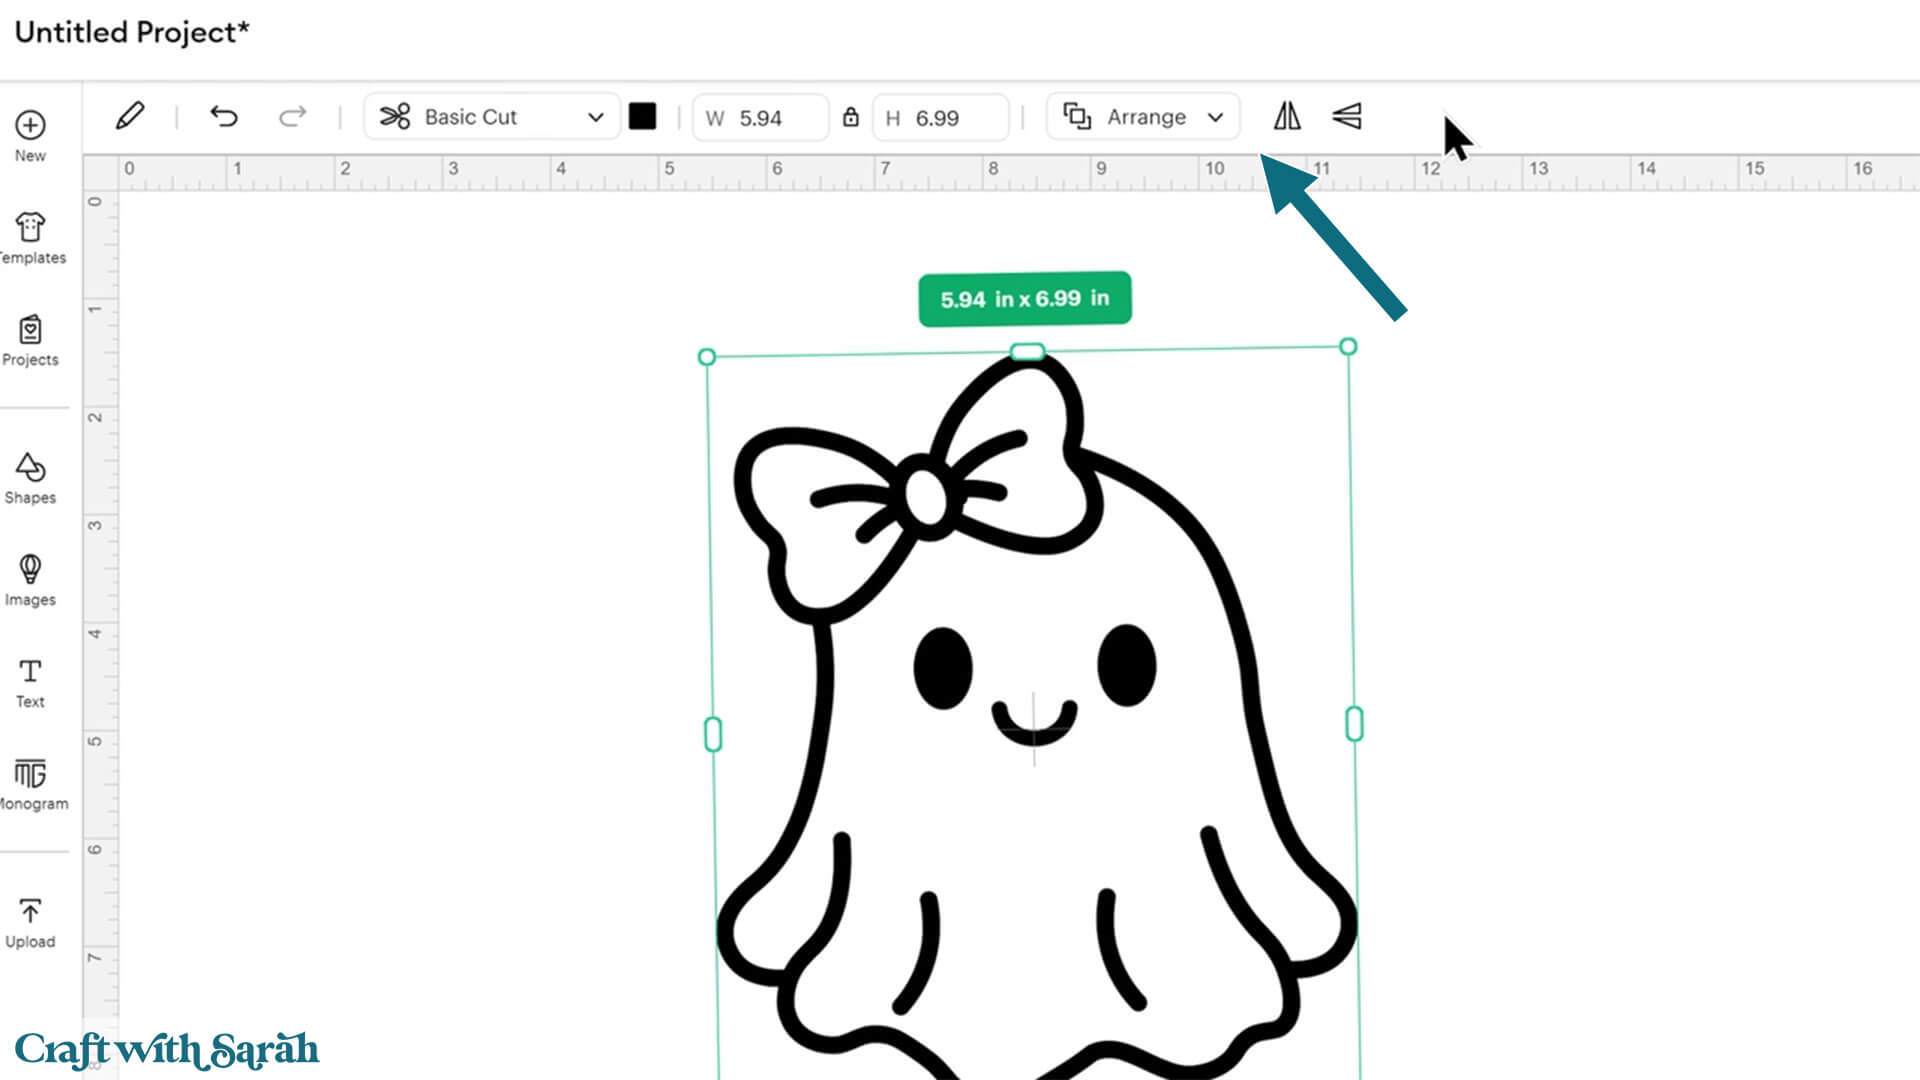Undo the last action
This screenshot has width=1920, height=1080.
224,117
